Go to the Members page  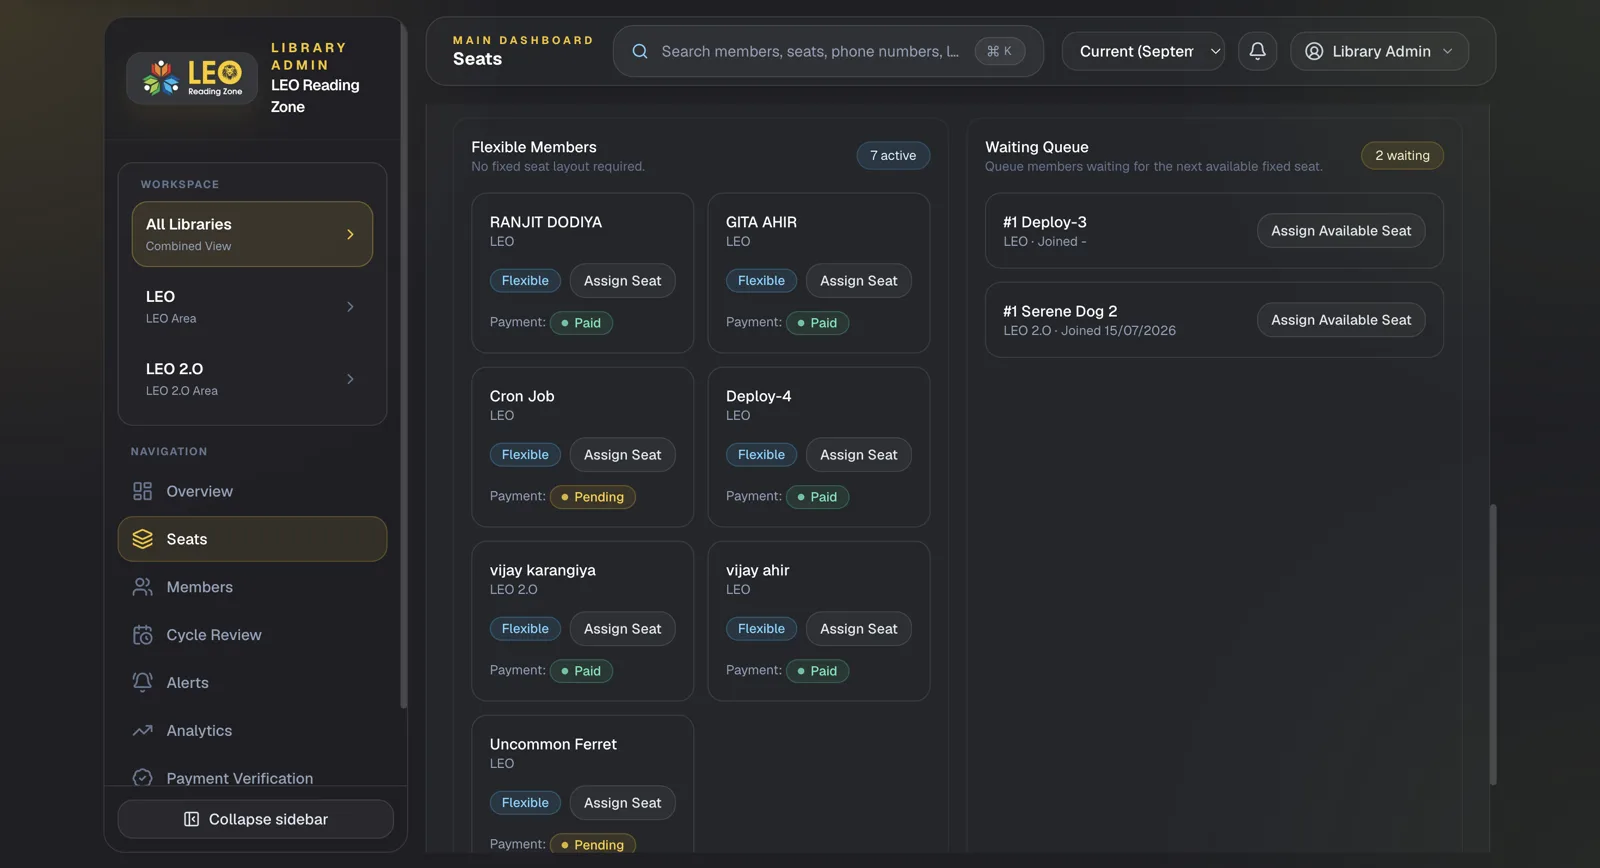click(x=252, y=587)
